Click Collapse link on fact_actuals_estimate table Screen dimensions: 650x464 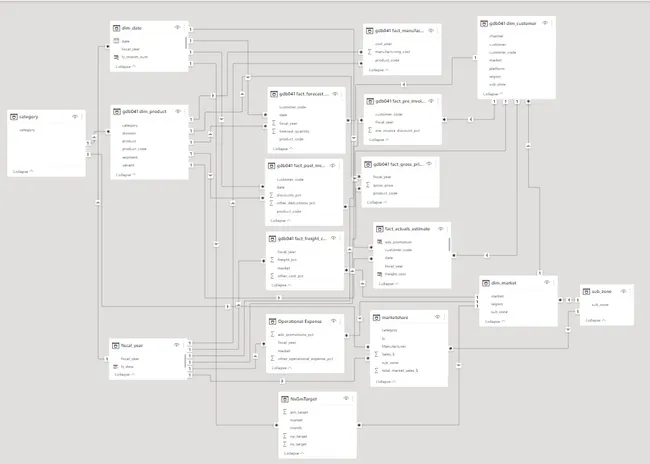[389, 284]
